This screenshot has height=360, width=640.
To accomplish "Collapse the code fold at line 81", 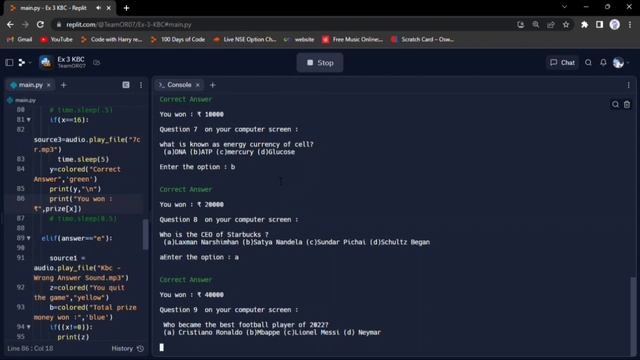I will coord(29,120).
